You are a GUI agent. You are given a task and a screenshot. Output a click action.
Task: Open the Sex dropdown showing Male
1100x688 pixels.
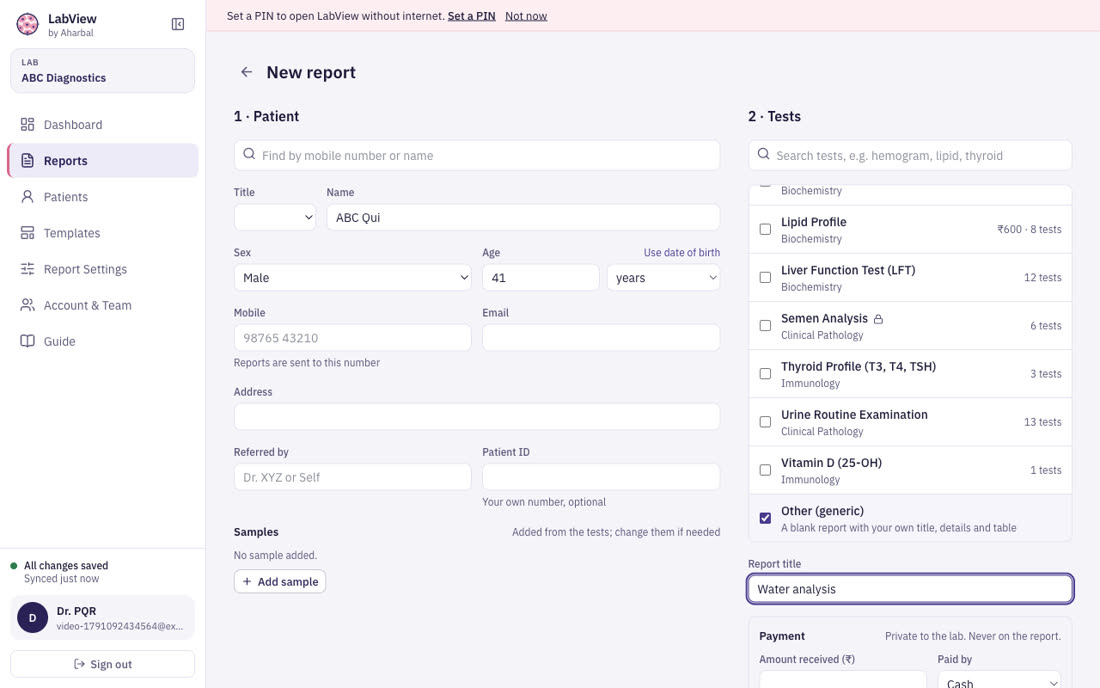[353, 278]
